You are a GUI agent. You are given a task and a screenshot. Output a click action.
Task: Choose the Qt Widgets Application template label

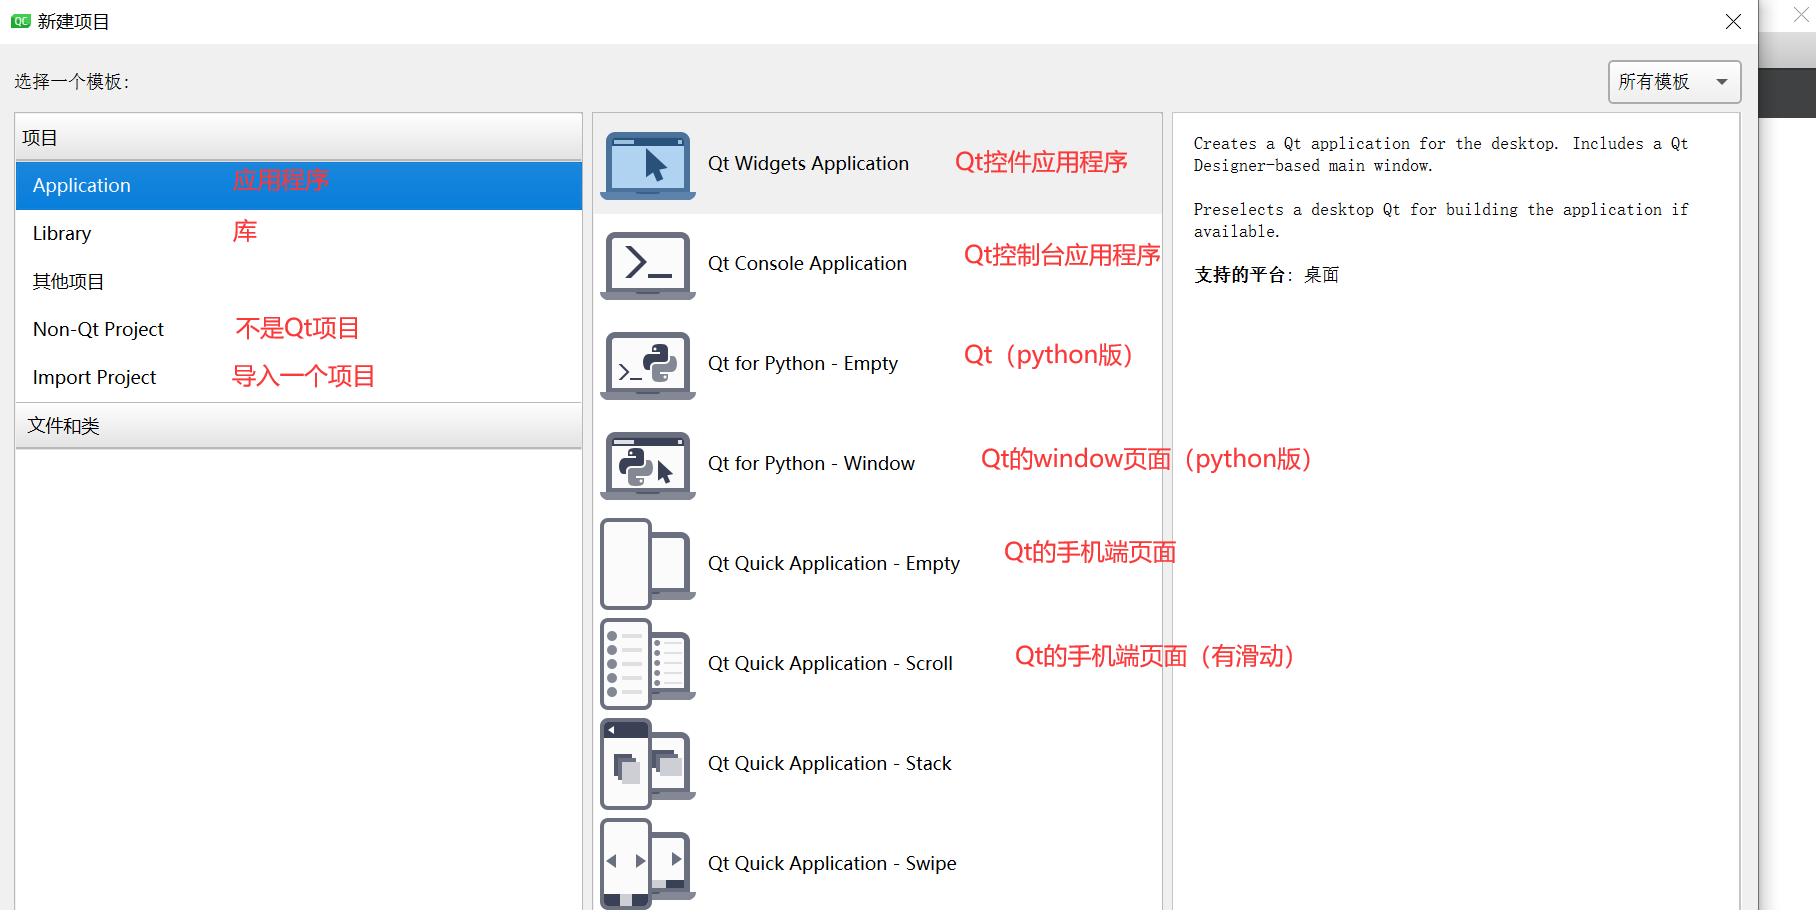(808, 164)
